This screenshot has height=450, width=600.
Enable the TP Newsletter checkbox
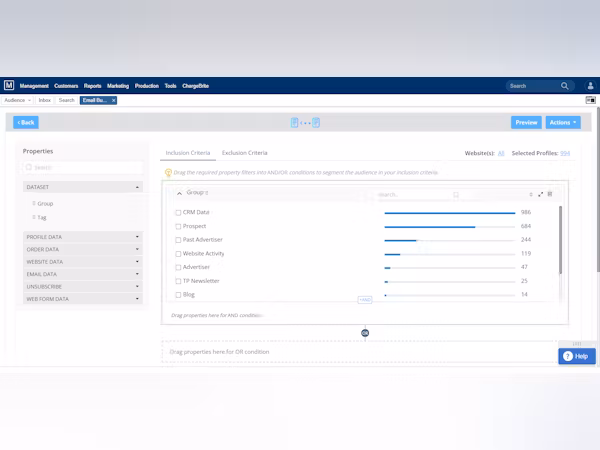[x=178, y=281]
